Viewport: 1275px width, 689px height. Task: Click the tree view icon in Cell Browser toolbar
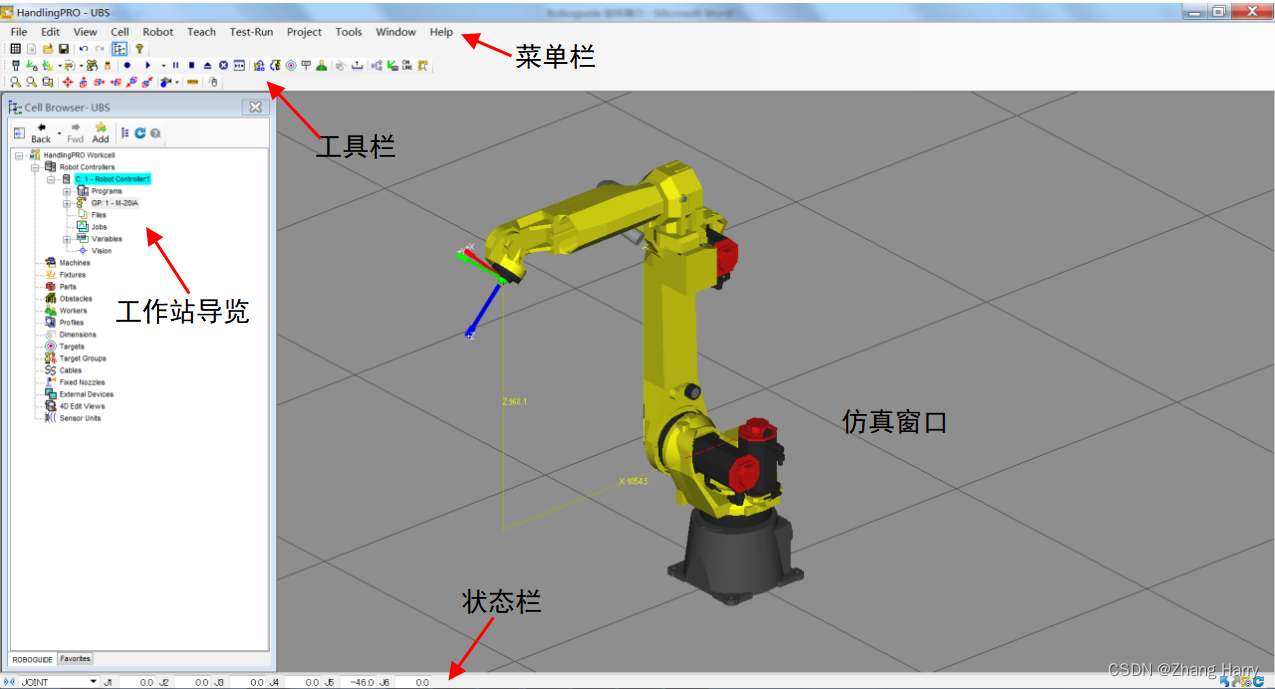[126, 133]
